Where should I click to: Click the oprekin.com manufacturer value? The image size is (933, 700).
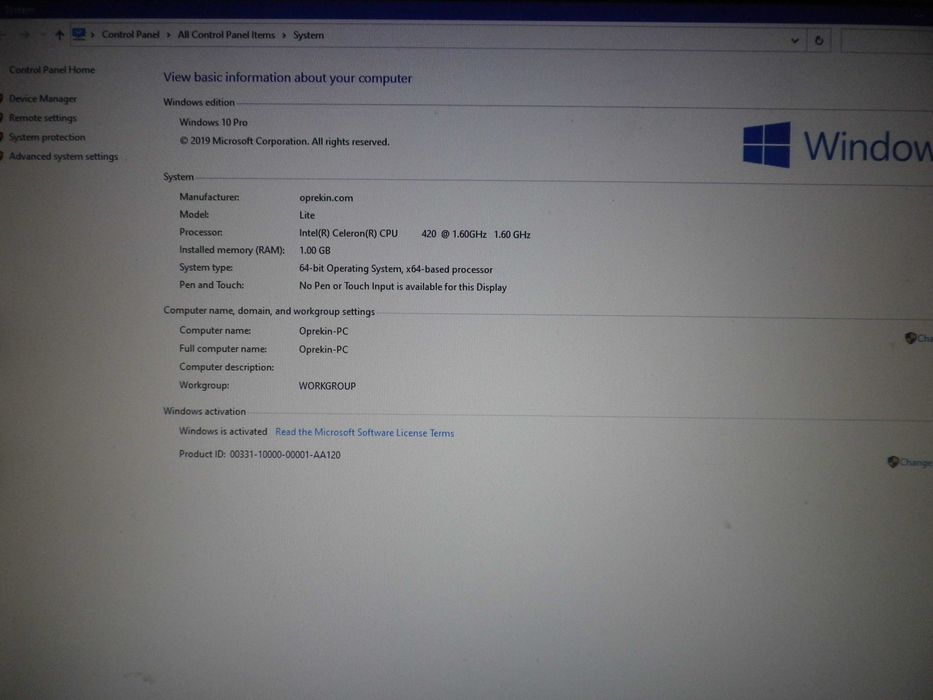tap(326, 198)
